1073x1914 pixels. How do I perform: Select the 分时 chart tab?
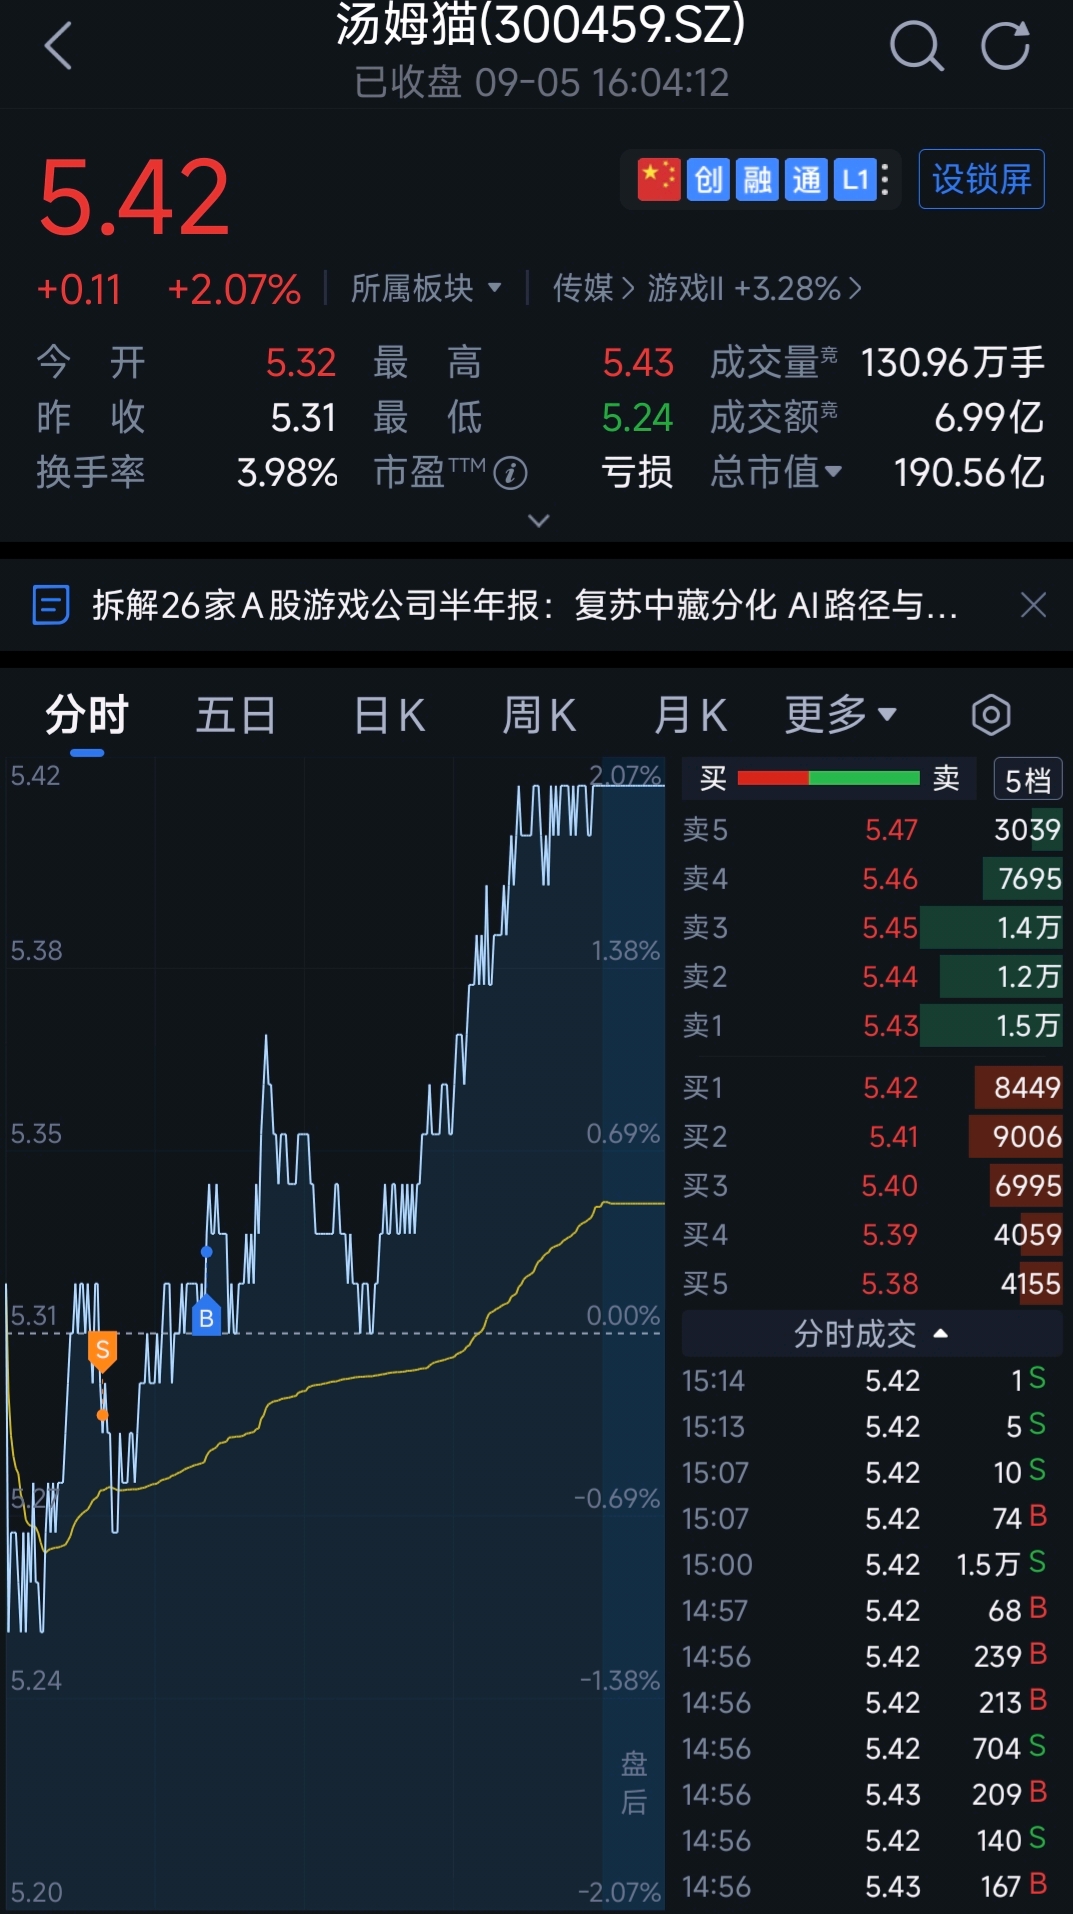(x=87, y=716)
